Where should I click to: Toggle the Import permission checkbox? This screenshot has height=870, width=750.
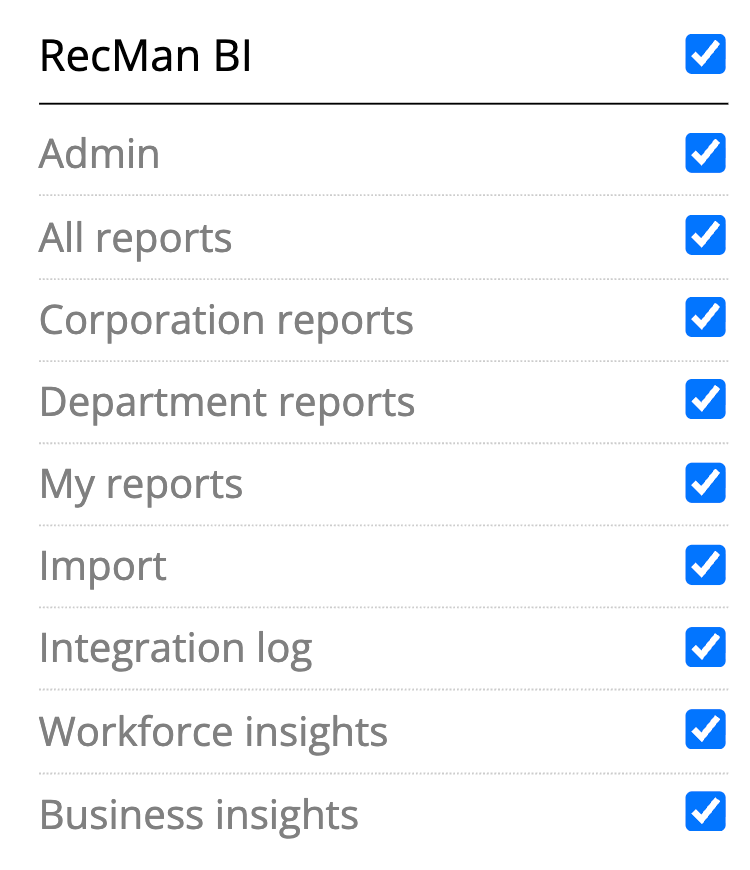[705, 564]
